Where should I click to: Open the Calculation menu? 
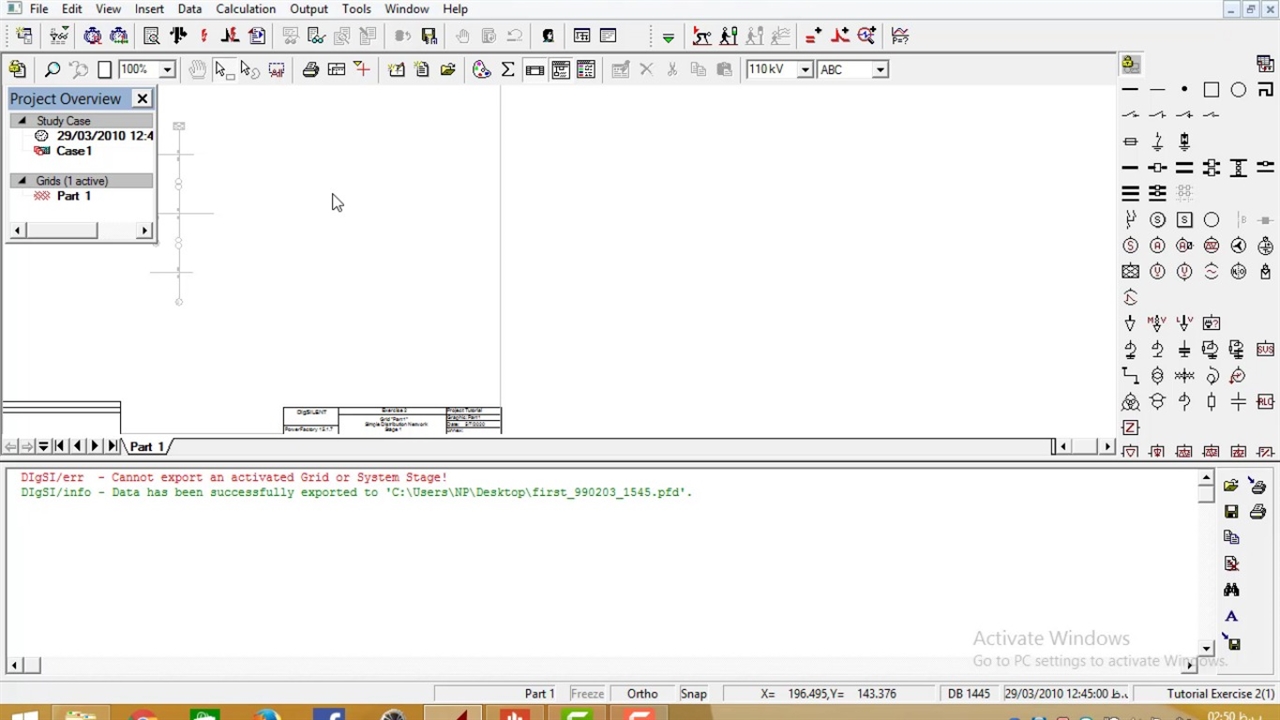tap(245, 9)
